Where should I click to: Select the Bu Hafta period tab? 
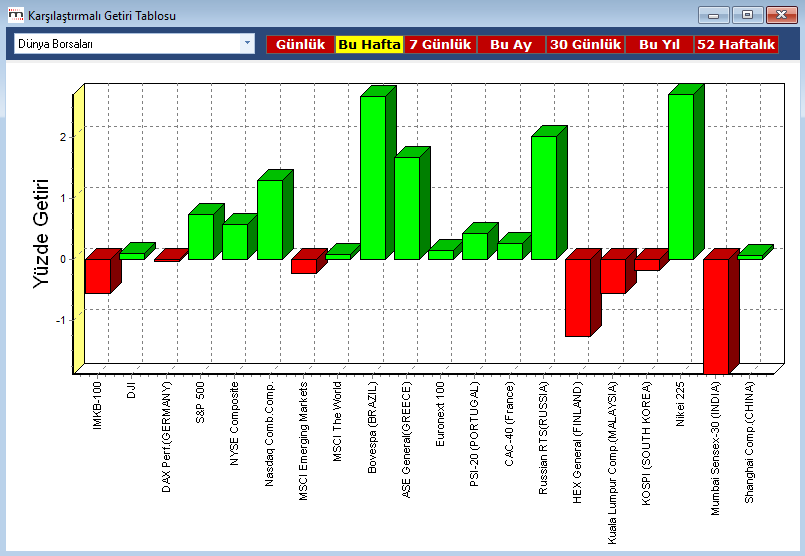pos(369,44)
